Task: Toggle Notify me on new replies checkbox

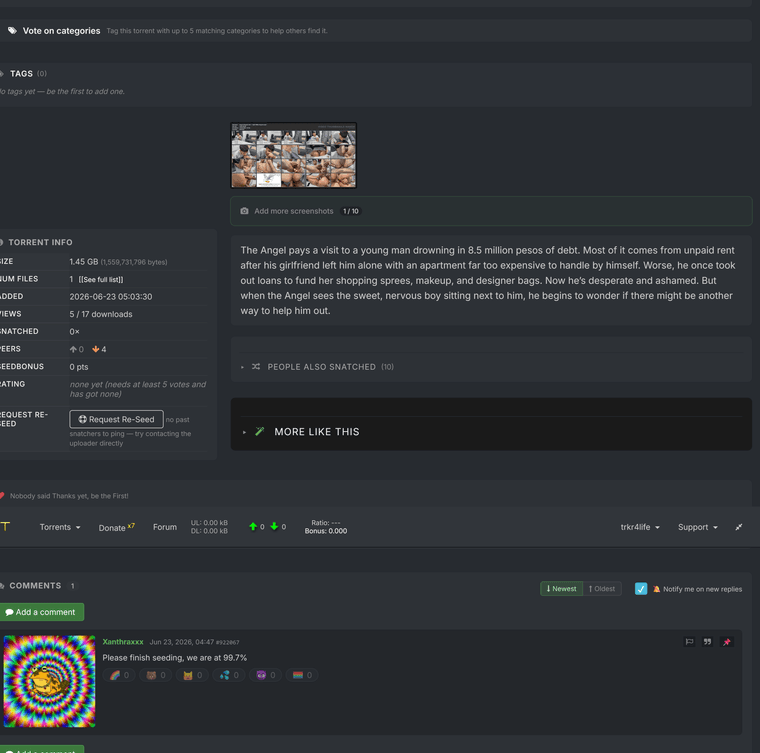Action: tap(641, 589)
